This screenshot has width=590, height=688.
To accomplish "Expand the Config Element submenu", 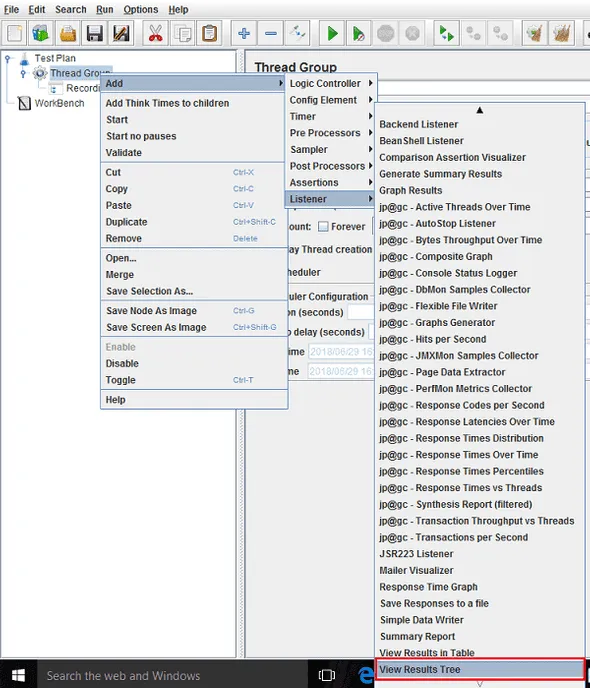I will (x=331, y=100).
